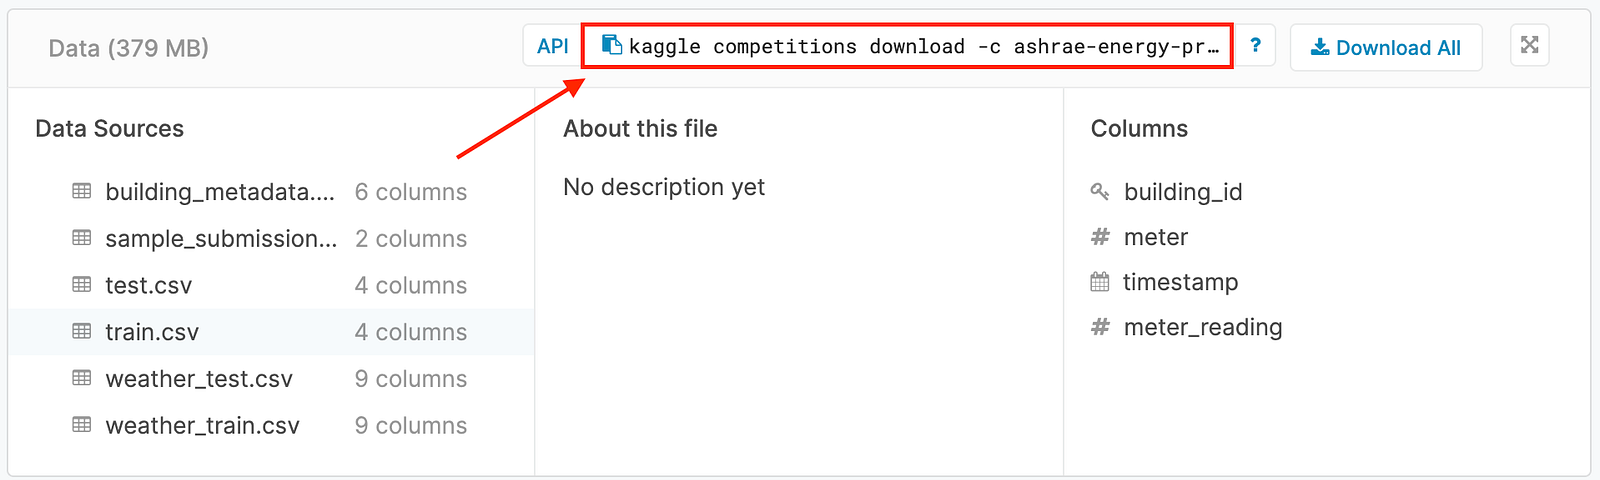
Task: Click the building_id column name
Action: [x=1183, y=192]
